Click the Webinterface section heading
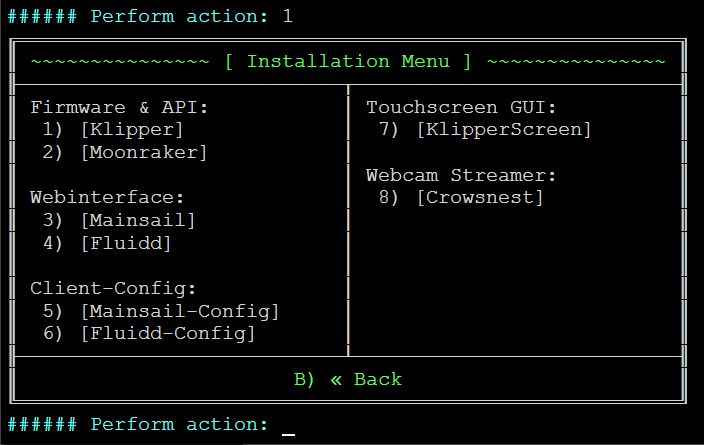This screenshot has width=704, height=445. coord(108,197)
